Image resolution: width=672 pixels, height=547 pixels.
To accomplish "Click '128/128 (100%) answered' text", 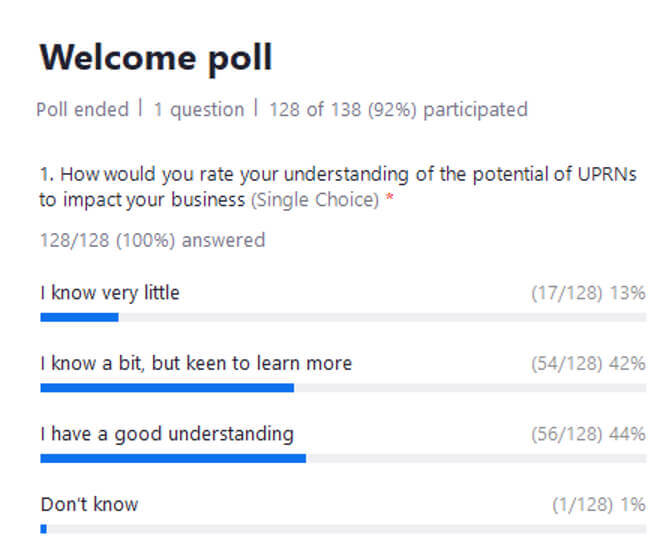I will point(153,240).
